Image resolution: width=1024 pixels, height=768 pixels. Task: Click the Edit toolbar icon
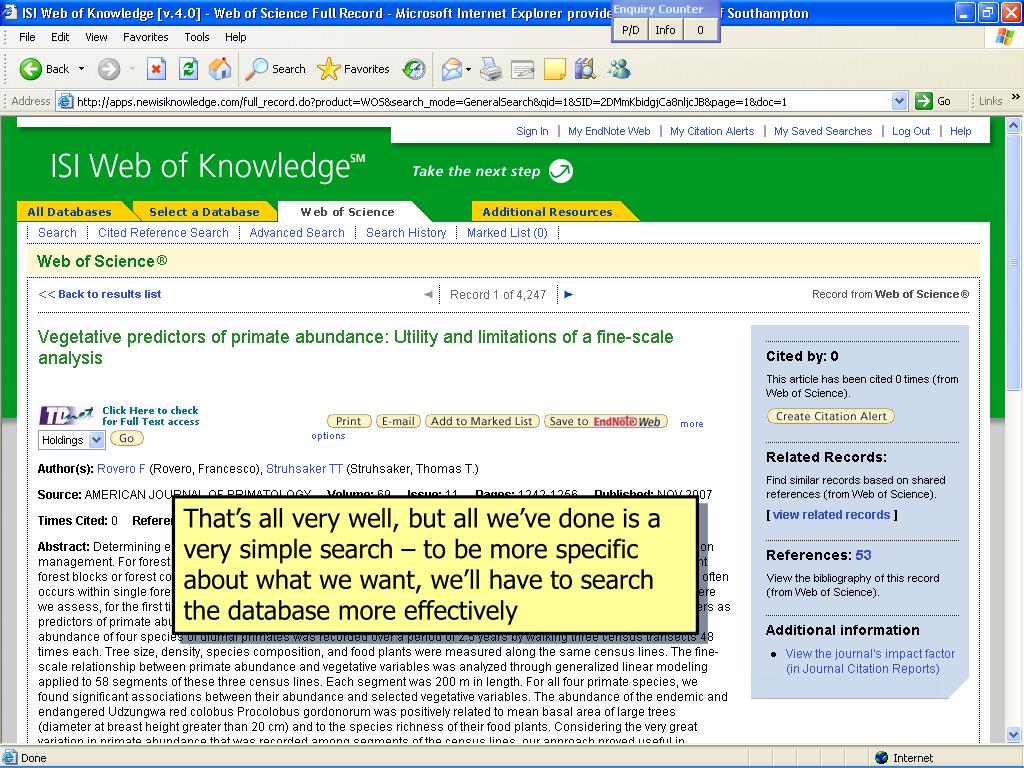(522, 69)
